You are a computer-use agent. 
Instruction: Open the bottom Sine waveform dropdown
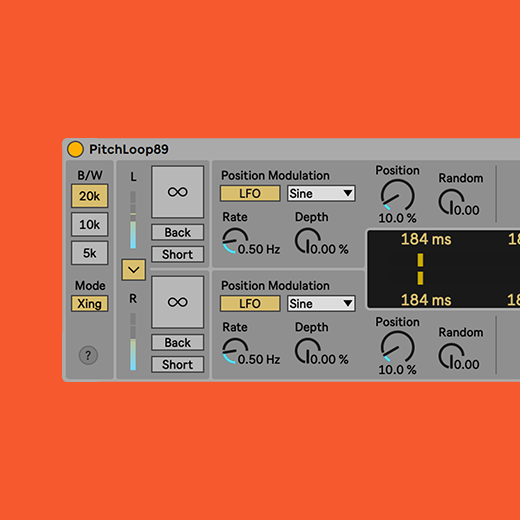tap(321, 303)
